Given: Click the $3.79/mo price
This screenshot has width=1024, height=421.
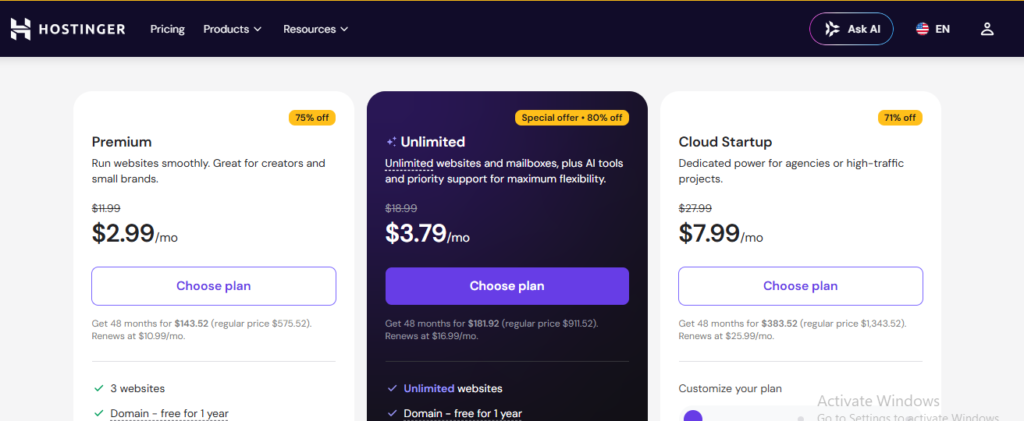Looking at the screenshot, I should pos(427,233).
